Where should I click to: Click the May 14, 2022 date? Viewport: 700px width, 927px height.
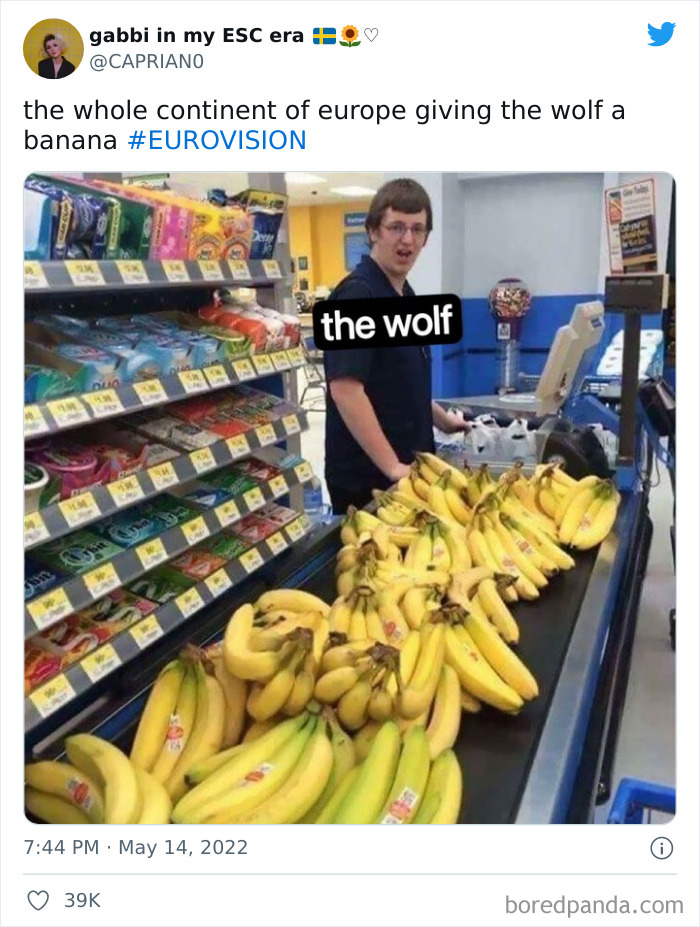(183, 847)
